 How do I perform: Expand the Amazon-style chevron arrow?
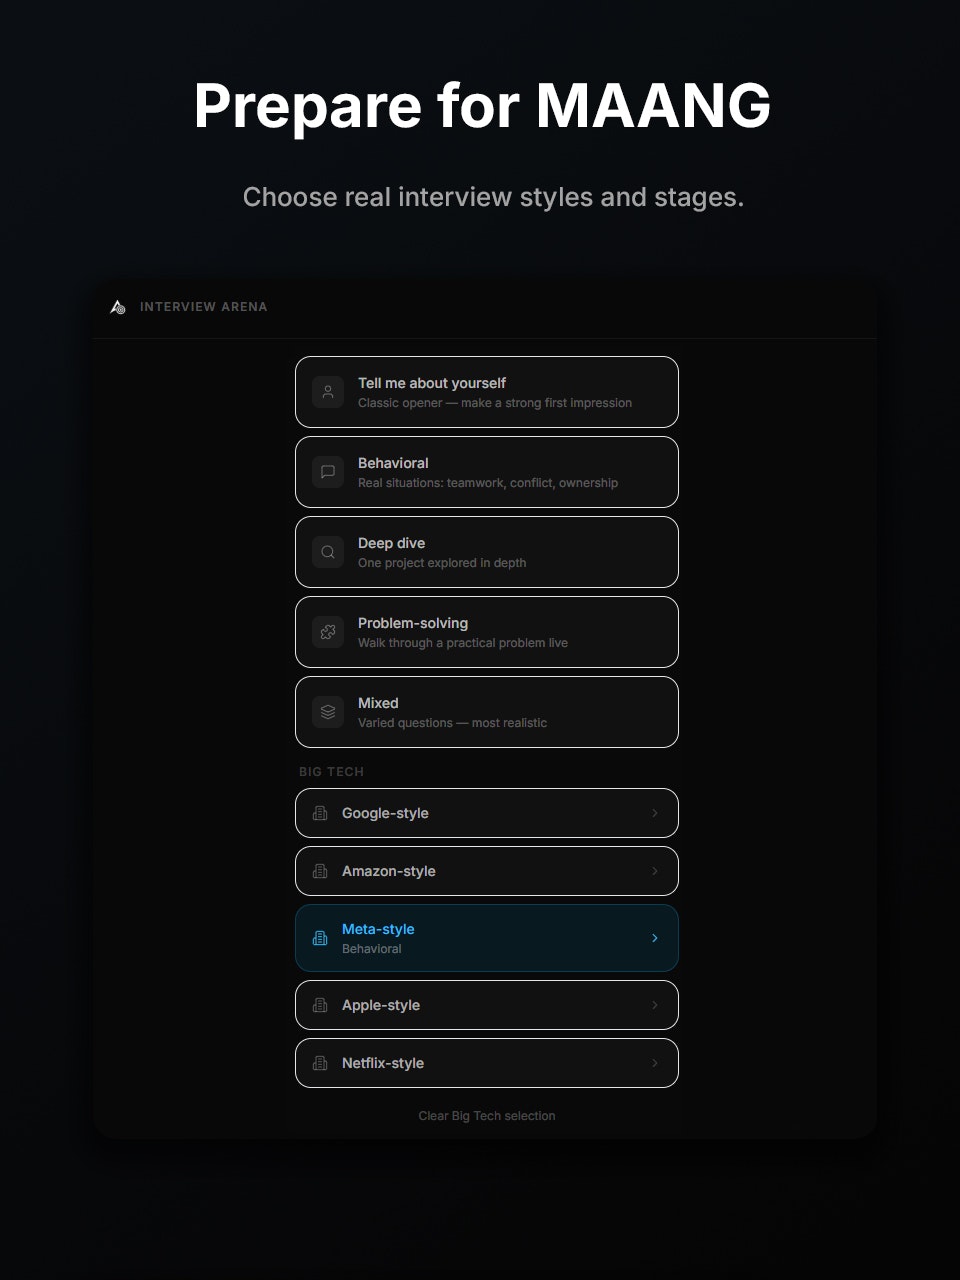pyautogui.click(x=655, y=871)
